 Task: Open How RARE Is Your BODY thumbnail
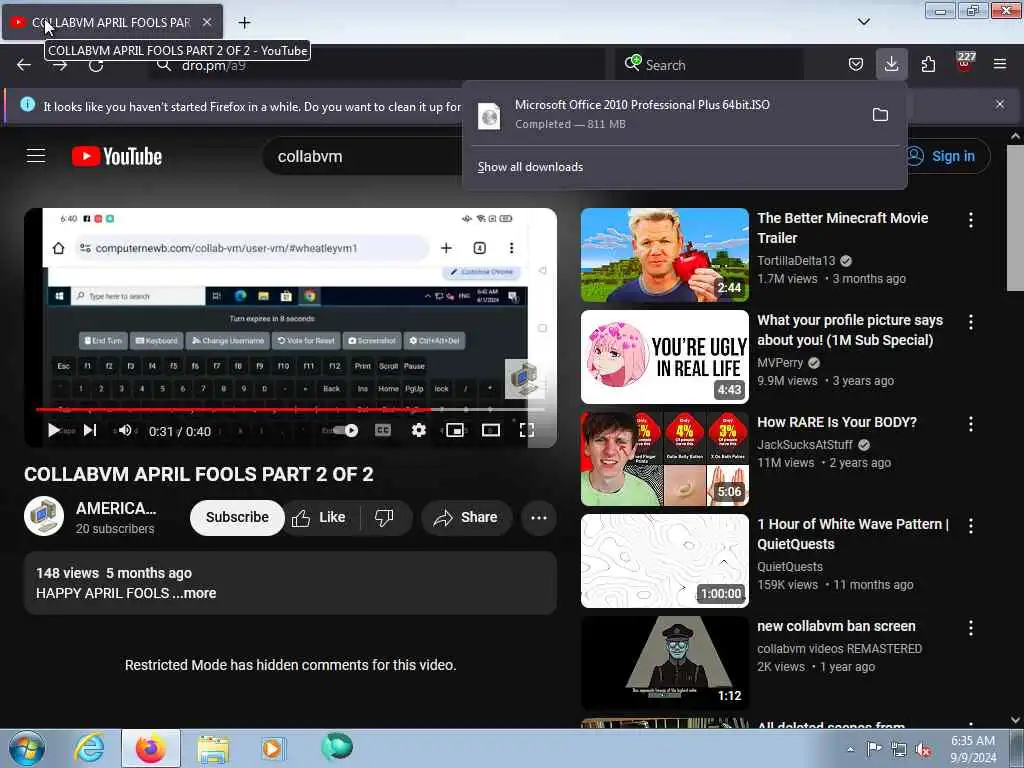pos(665,459)
